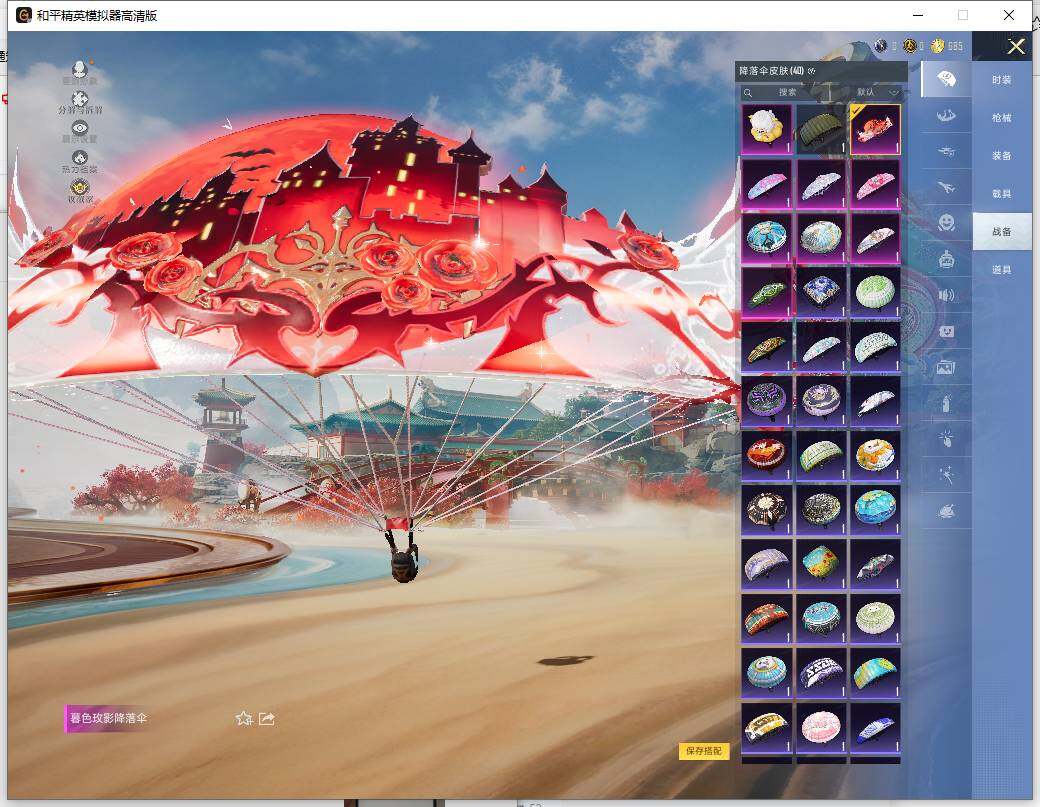
Task: Choose the emoji face category icon
Action: 945,222
